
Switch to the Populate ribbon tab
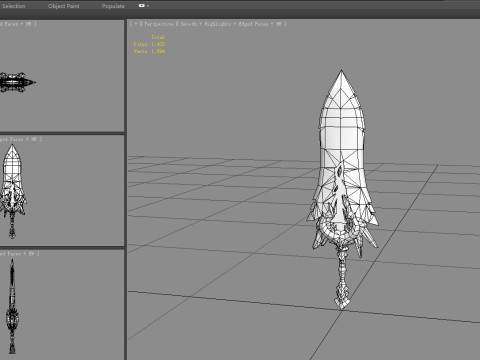[x=113, y=6]
